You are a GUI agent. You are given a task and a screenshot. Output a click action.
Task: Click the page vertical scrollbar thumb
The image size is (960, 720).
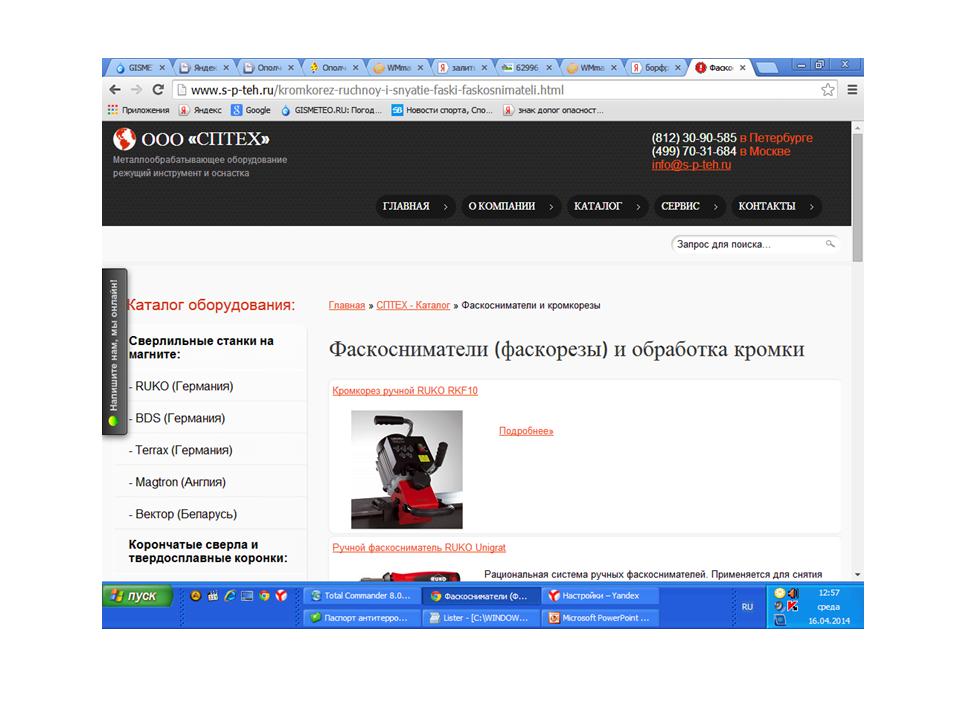857,197
